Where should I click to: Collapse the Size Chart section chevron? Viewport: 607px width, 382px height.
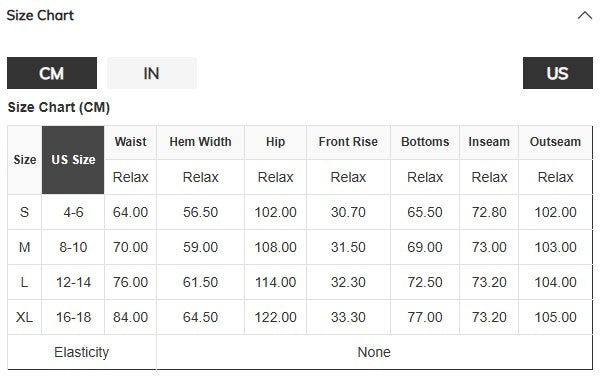(585, 16)
